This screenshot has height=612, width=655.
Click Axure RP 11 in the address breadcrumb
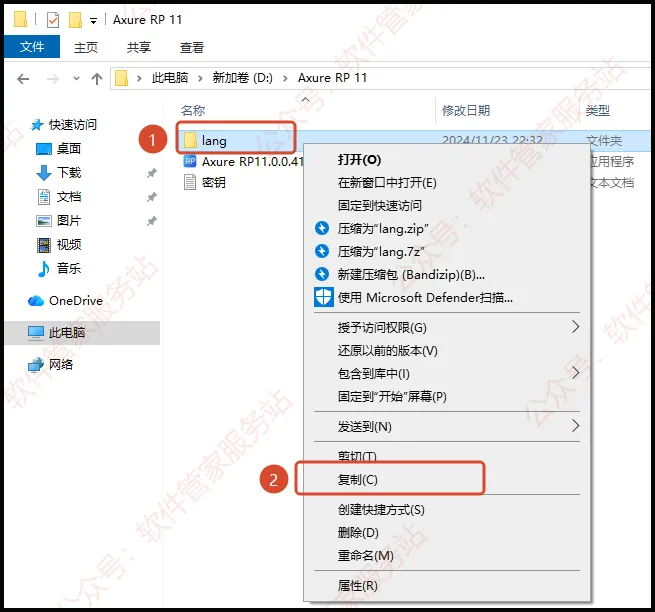pyautogui.click(x=333, y=78)
